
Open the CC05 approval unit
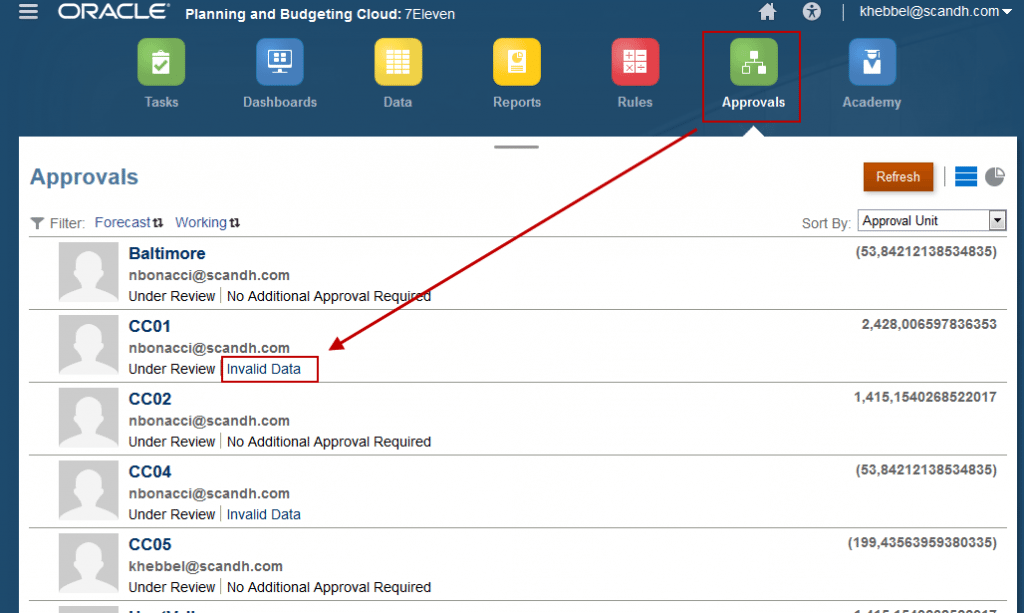pyautogui.click(x=150, y=544)
